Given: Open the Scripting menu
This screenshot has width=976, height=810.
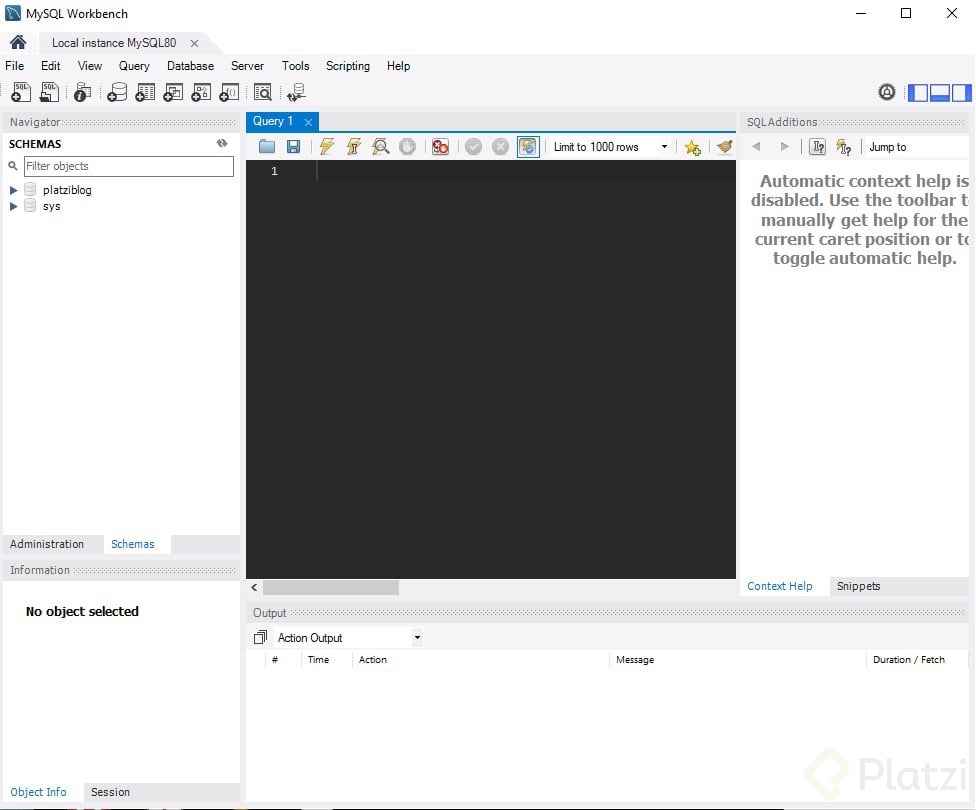Looking at the screenshot, I should click(347, 66).
